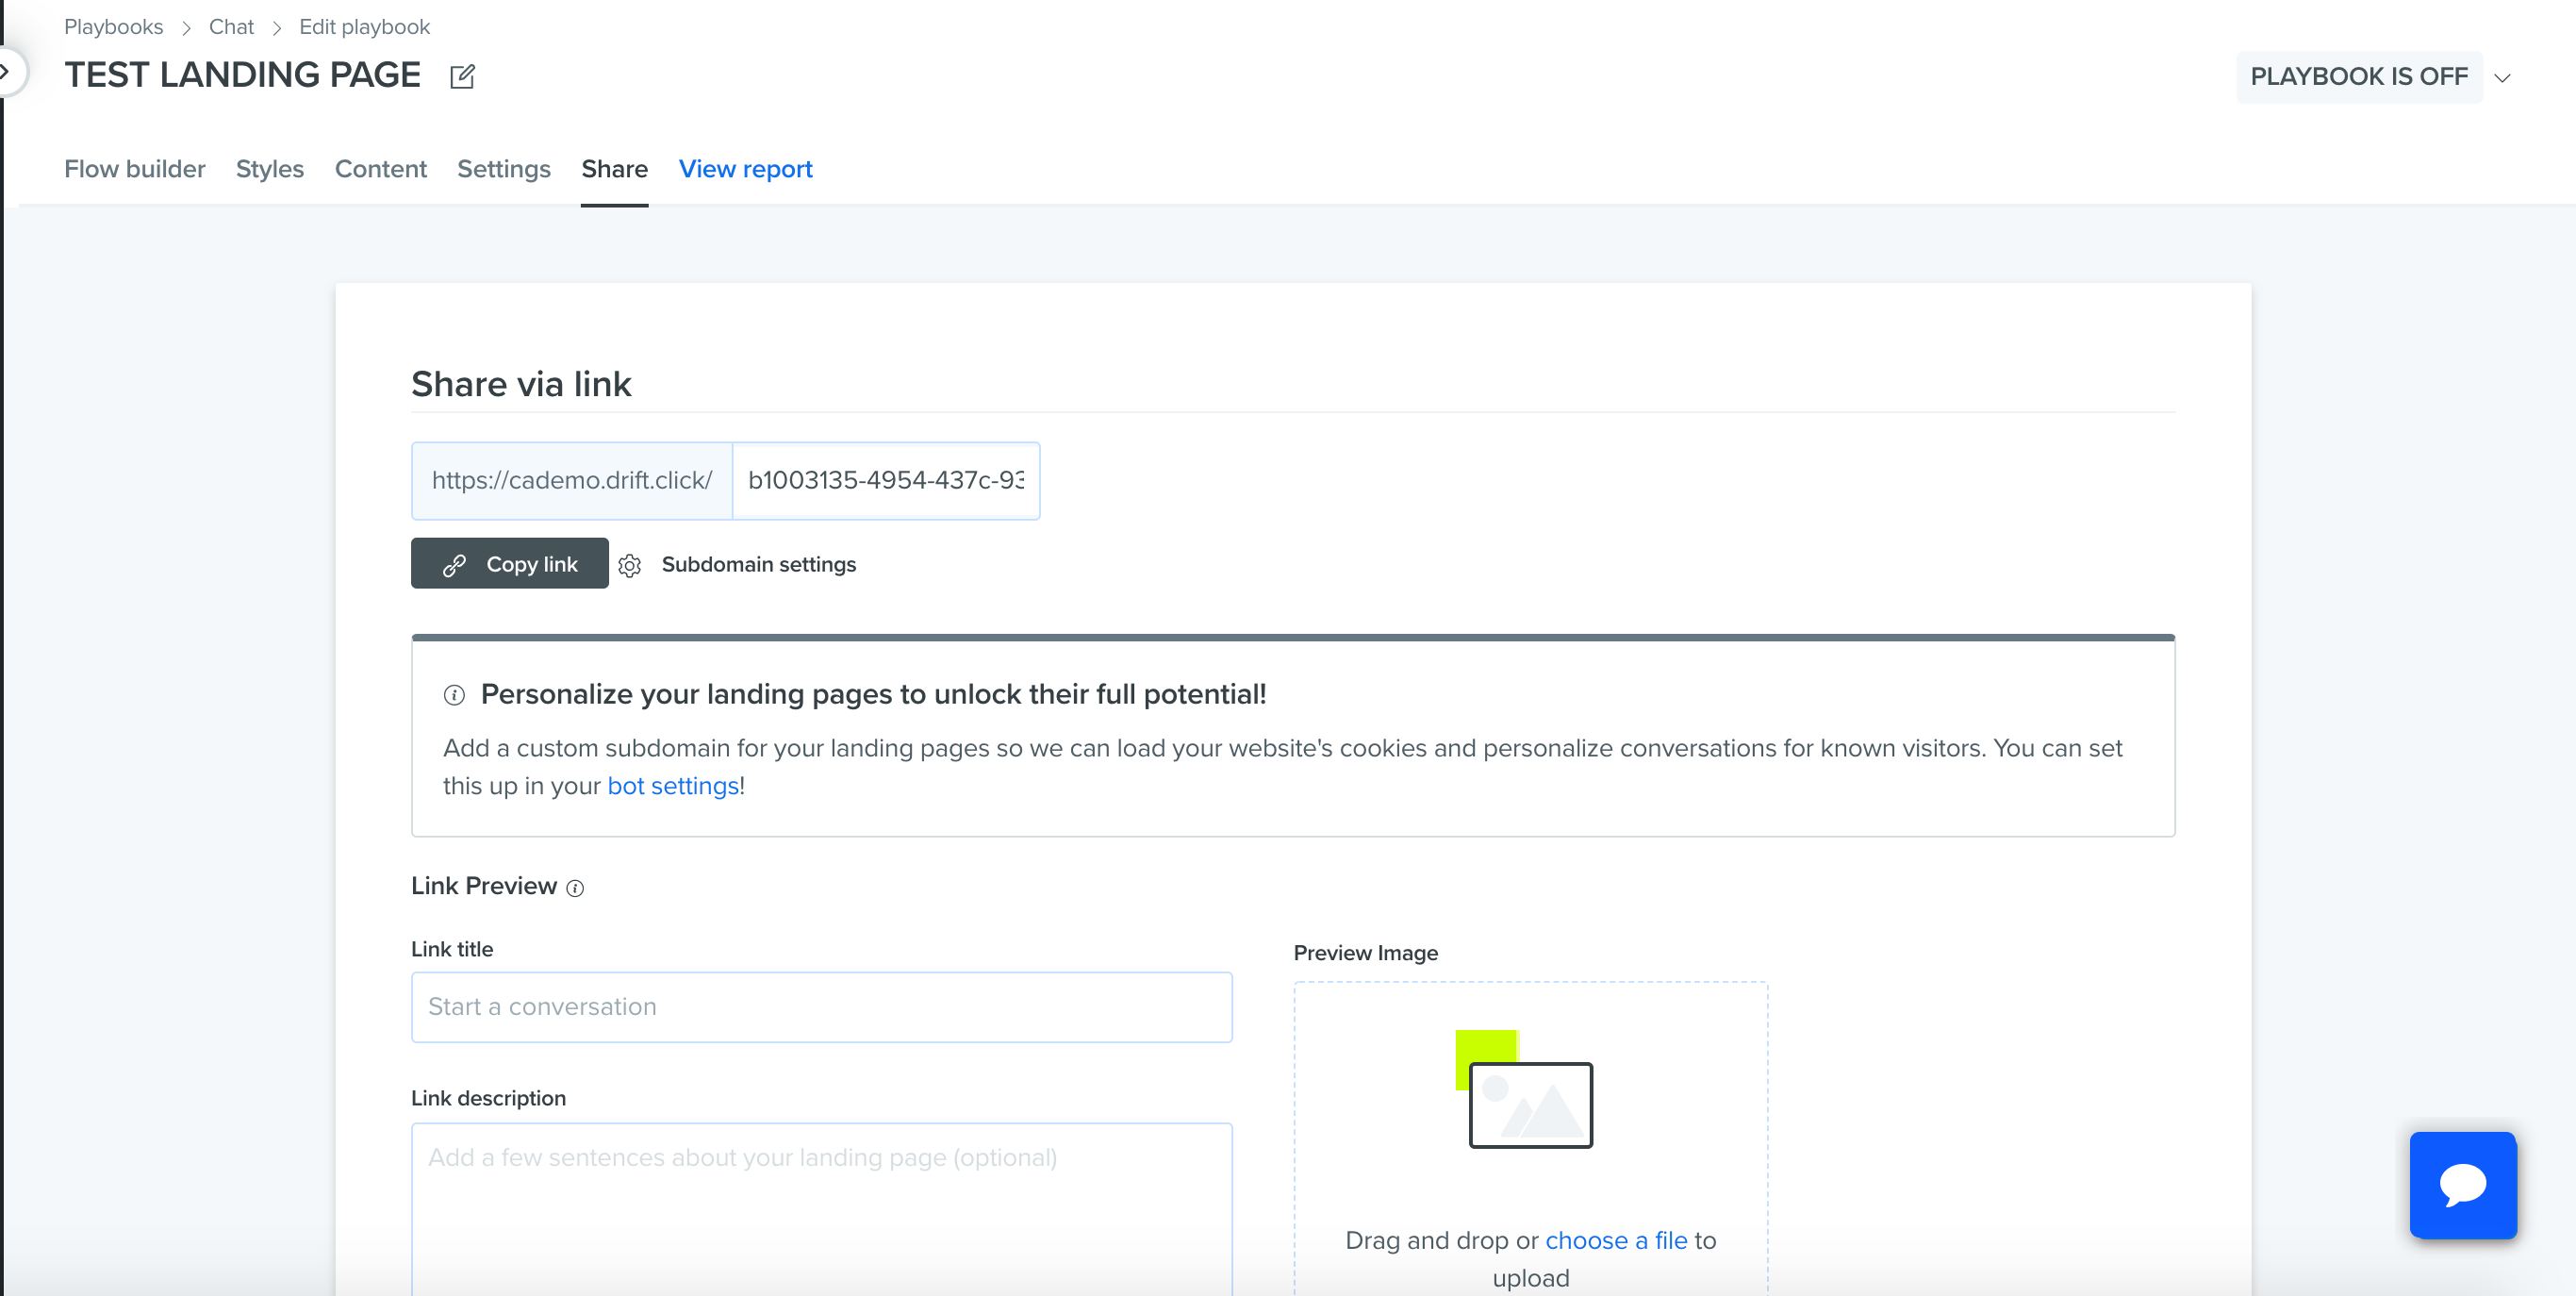Expand the left sidebar arrow
Image resolution: width=2576 pixels, height=1296 pixels.
tap(8, 71)
